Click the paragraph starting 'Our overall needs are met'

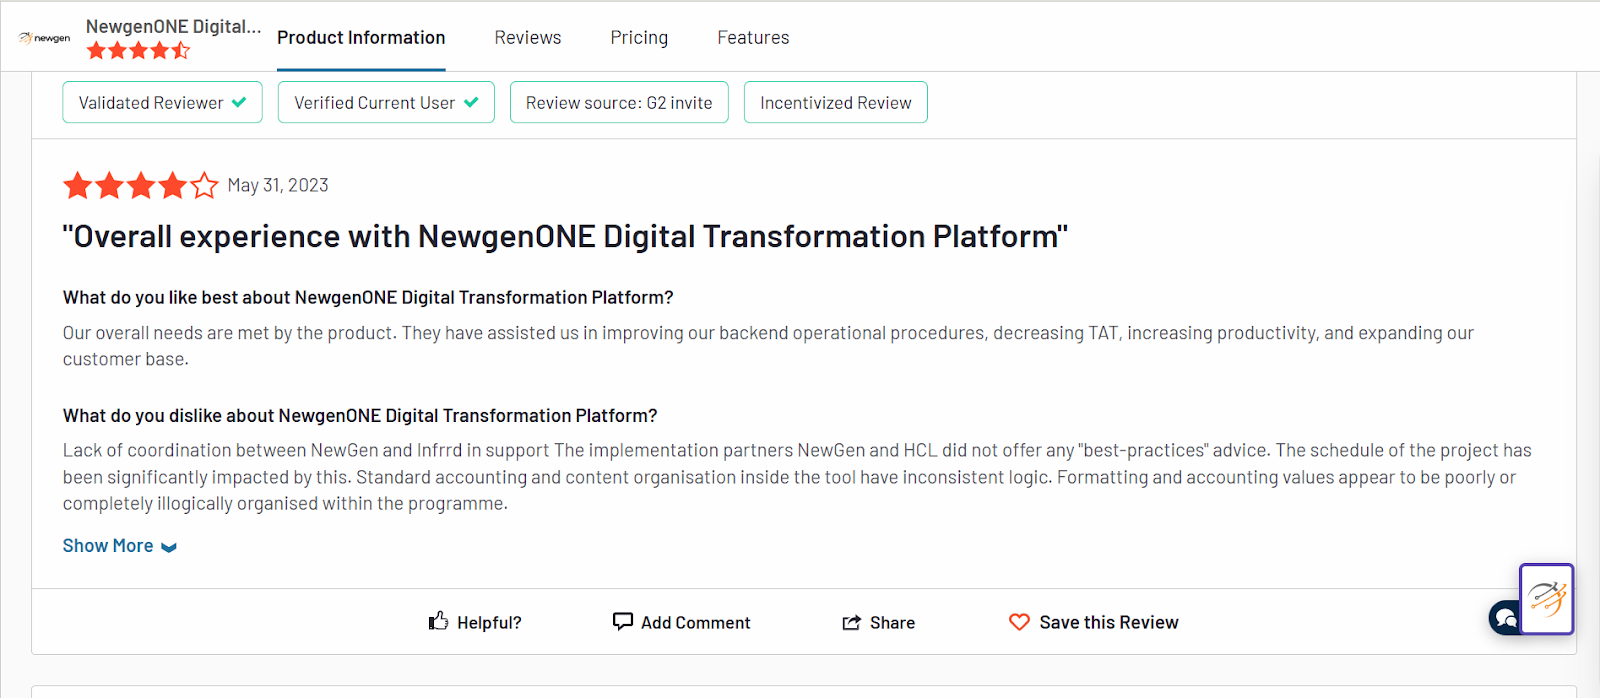pyautogui.click(x=768, y=346)
